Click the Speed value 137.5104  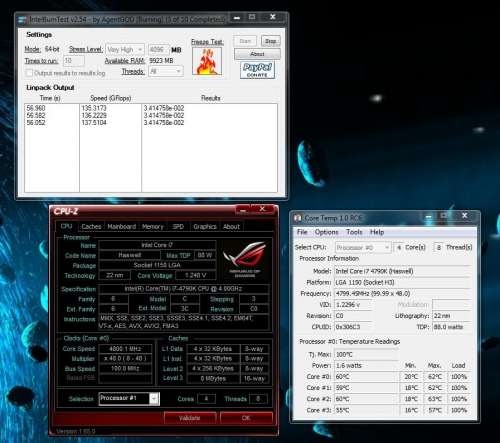pos(94,123)
